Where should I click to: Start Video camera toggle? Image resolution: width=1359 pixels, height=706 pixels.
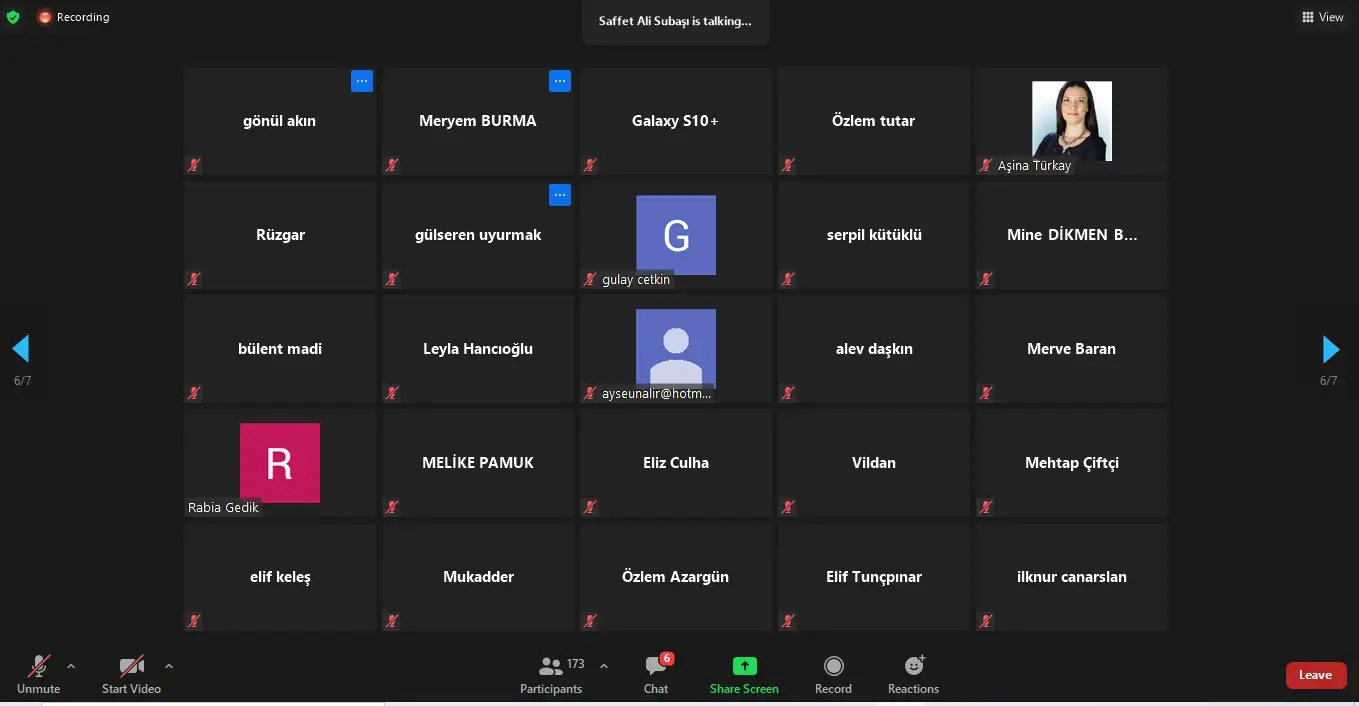coord(131,666)
